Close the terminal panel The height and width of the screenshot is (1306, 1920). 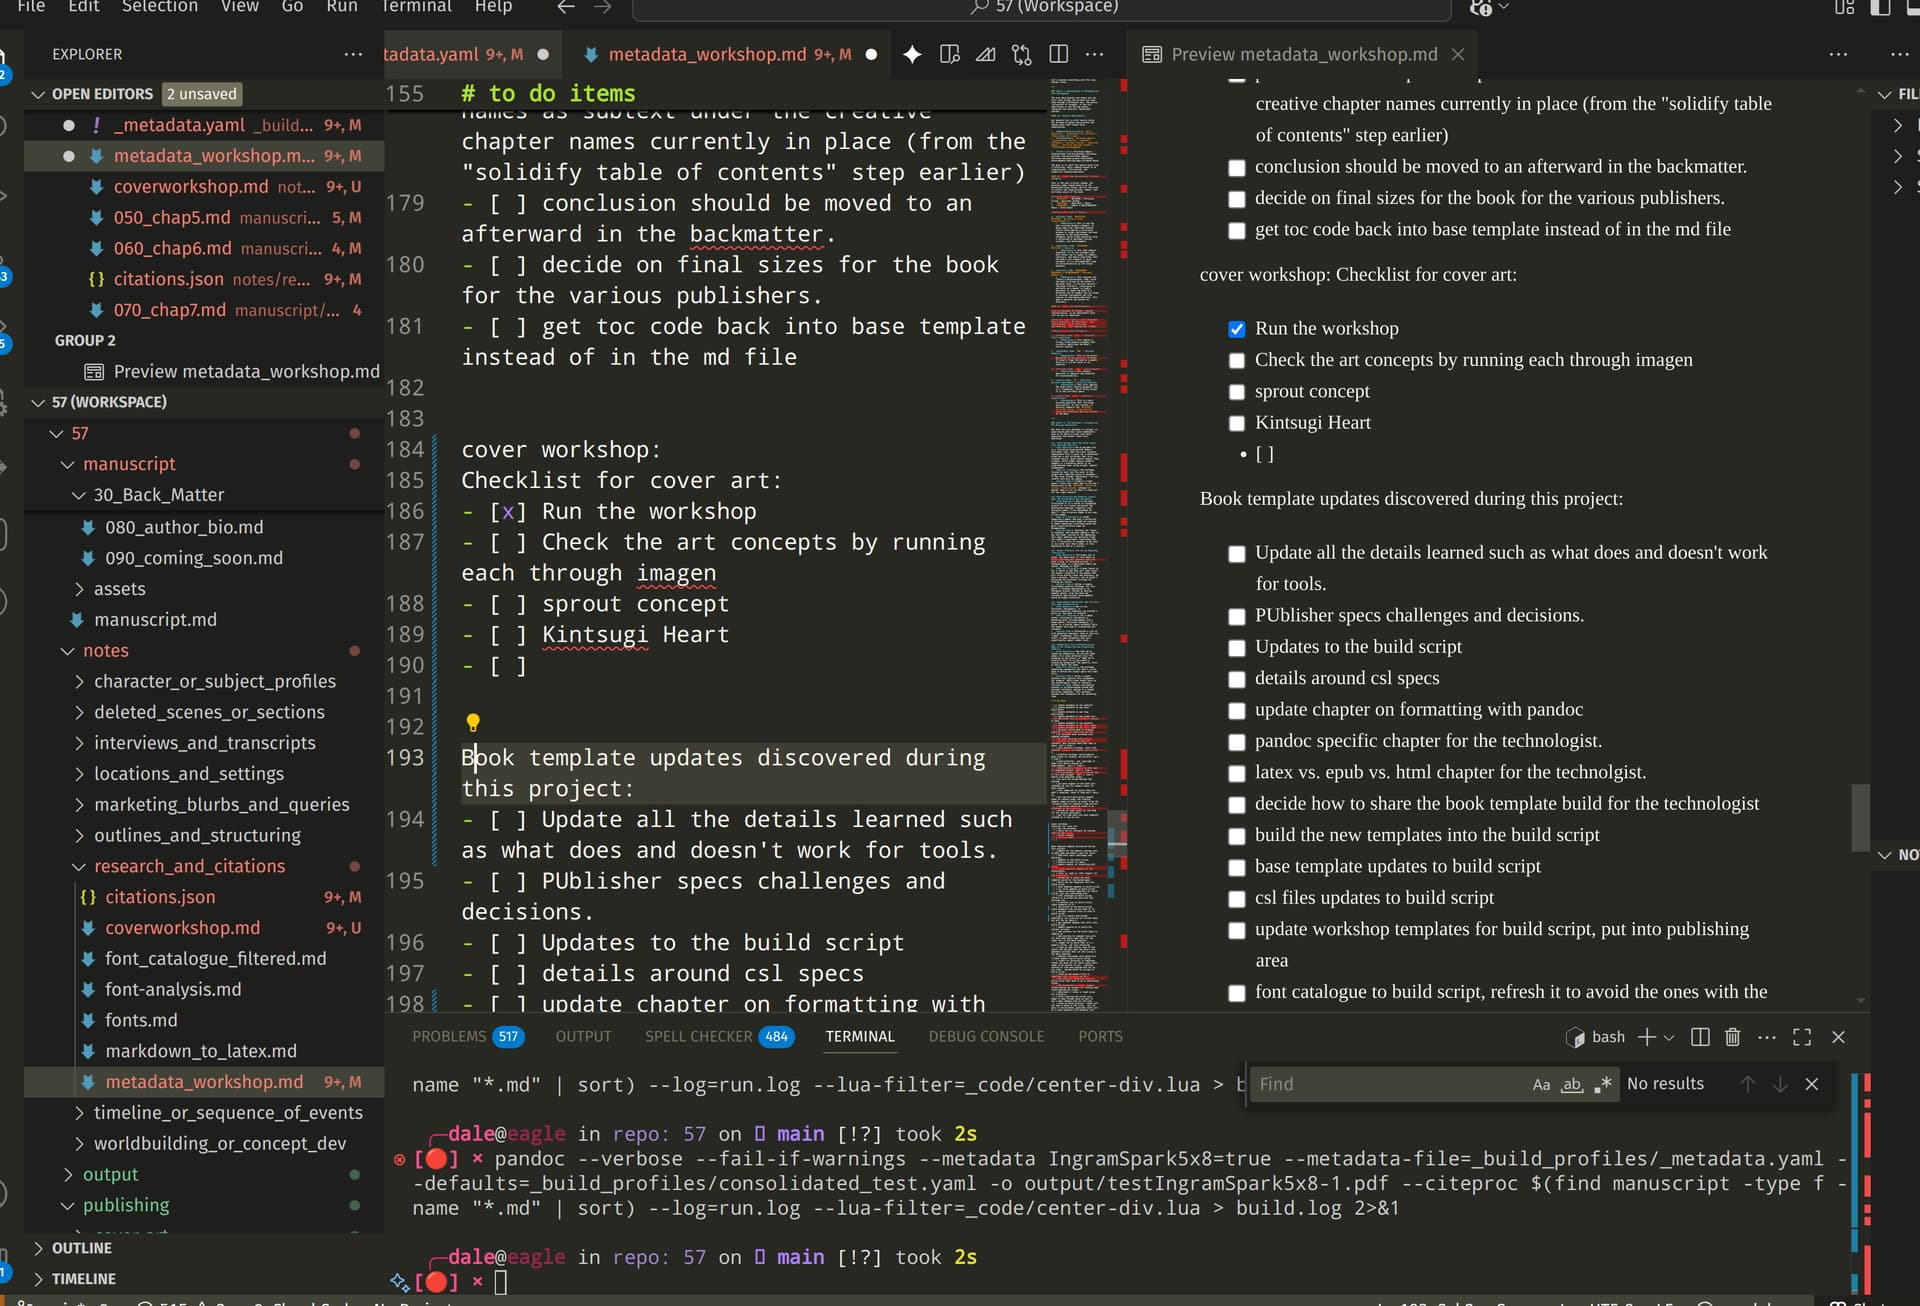pos(1838,1037)
